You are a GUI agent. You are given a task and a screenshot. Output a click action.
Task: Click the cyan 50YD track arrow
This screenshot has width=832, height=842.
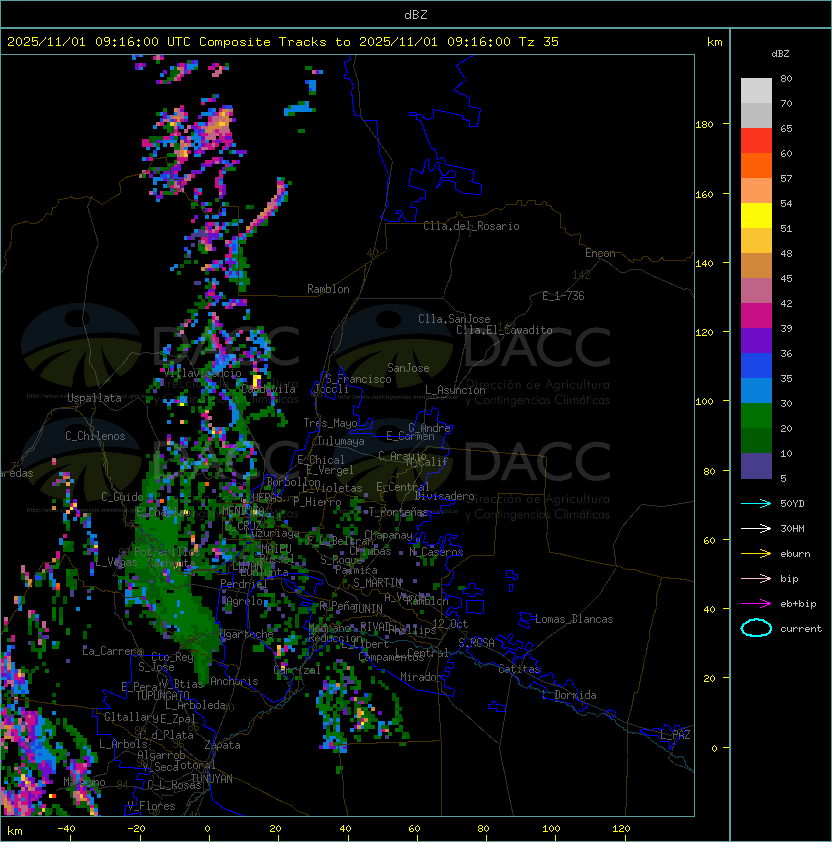click(756, 503)
